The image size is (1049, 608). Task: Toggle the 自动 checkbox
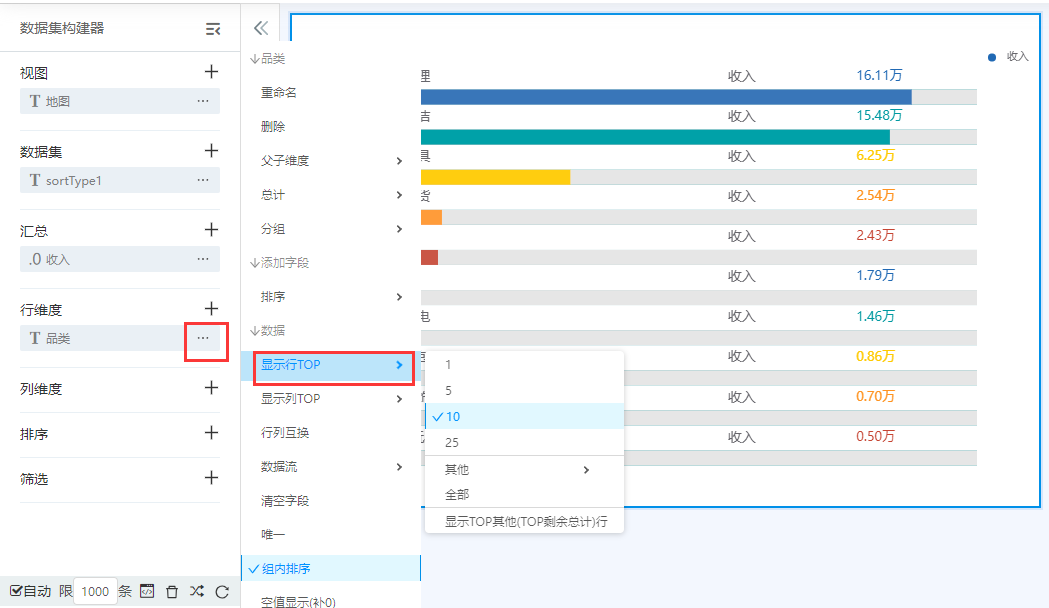pos(16,591)
